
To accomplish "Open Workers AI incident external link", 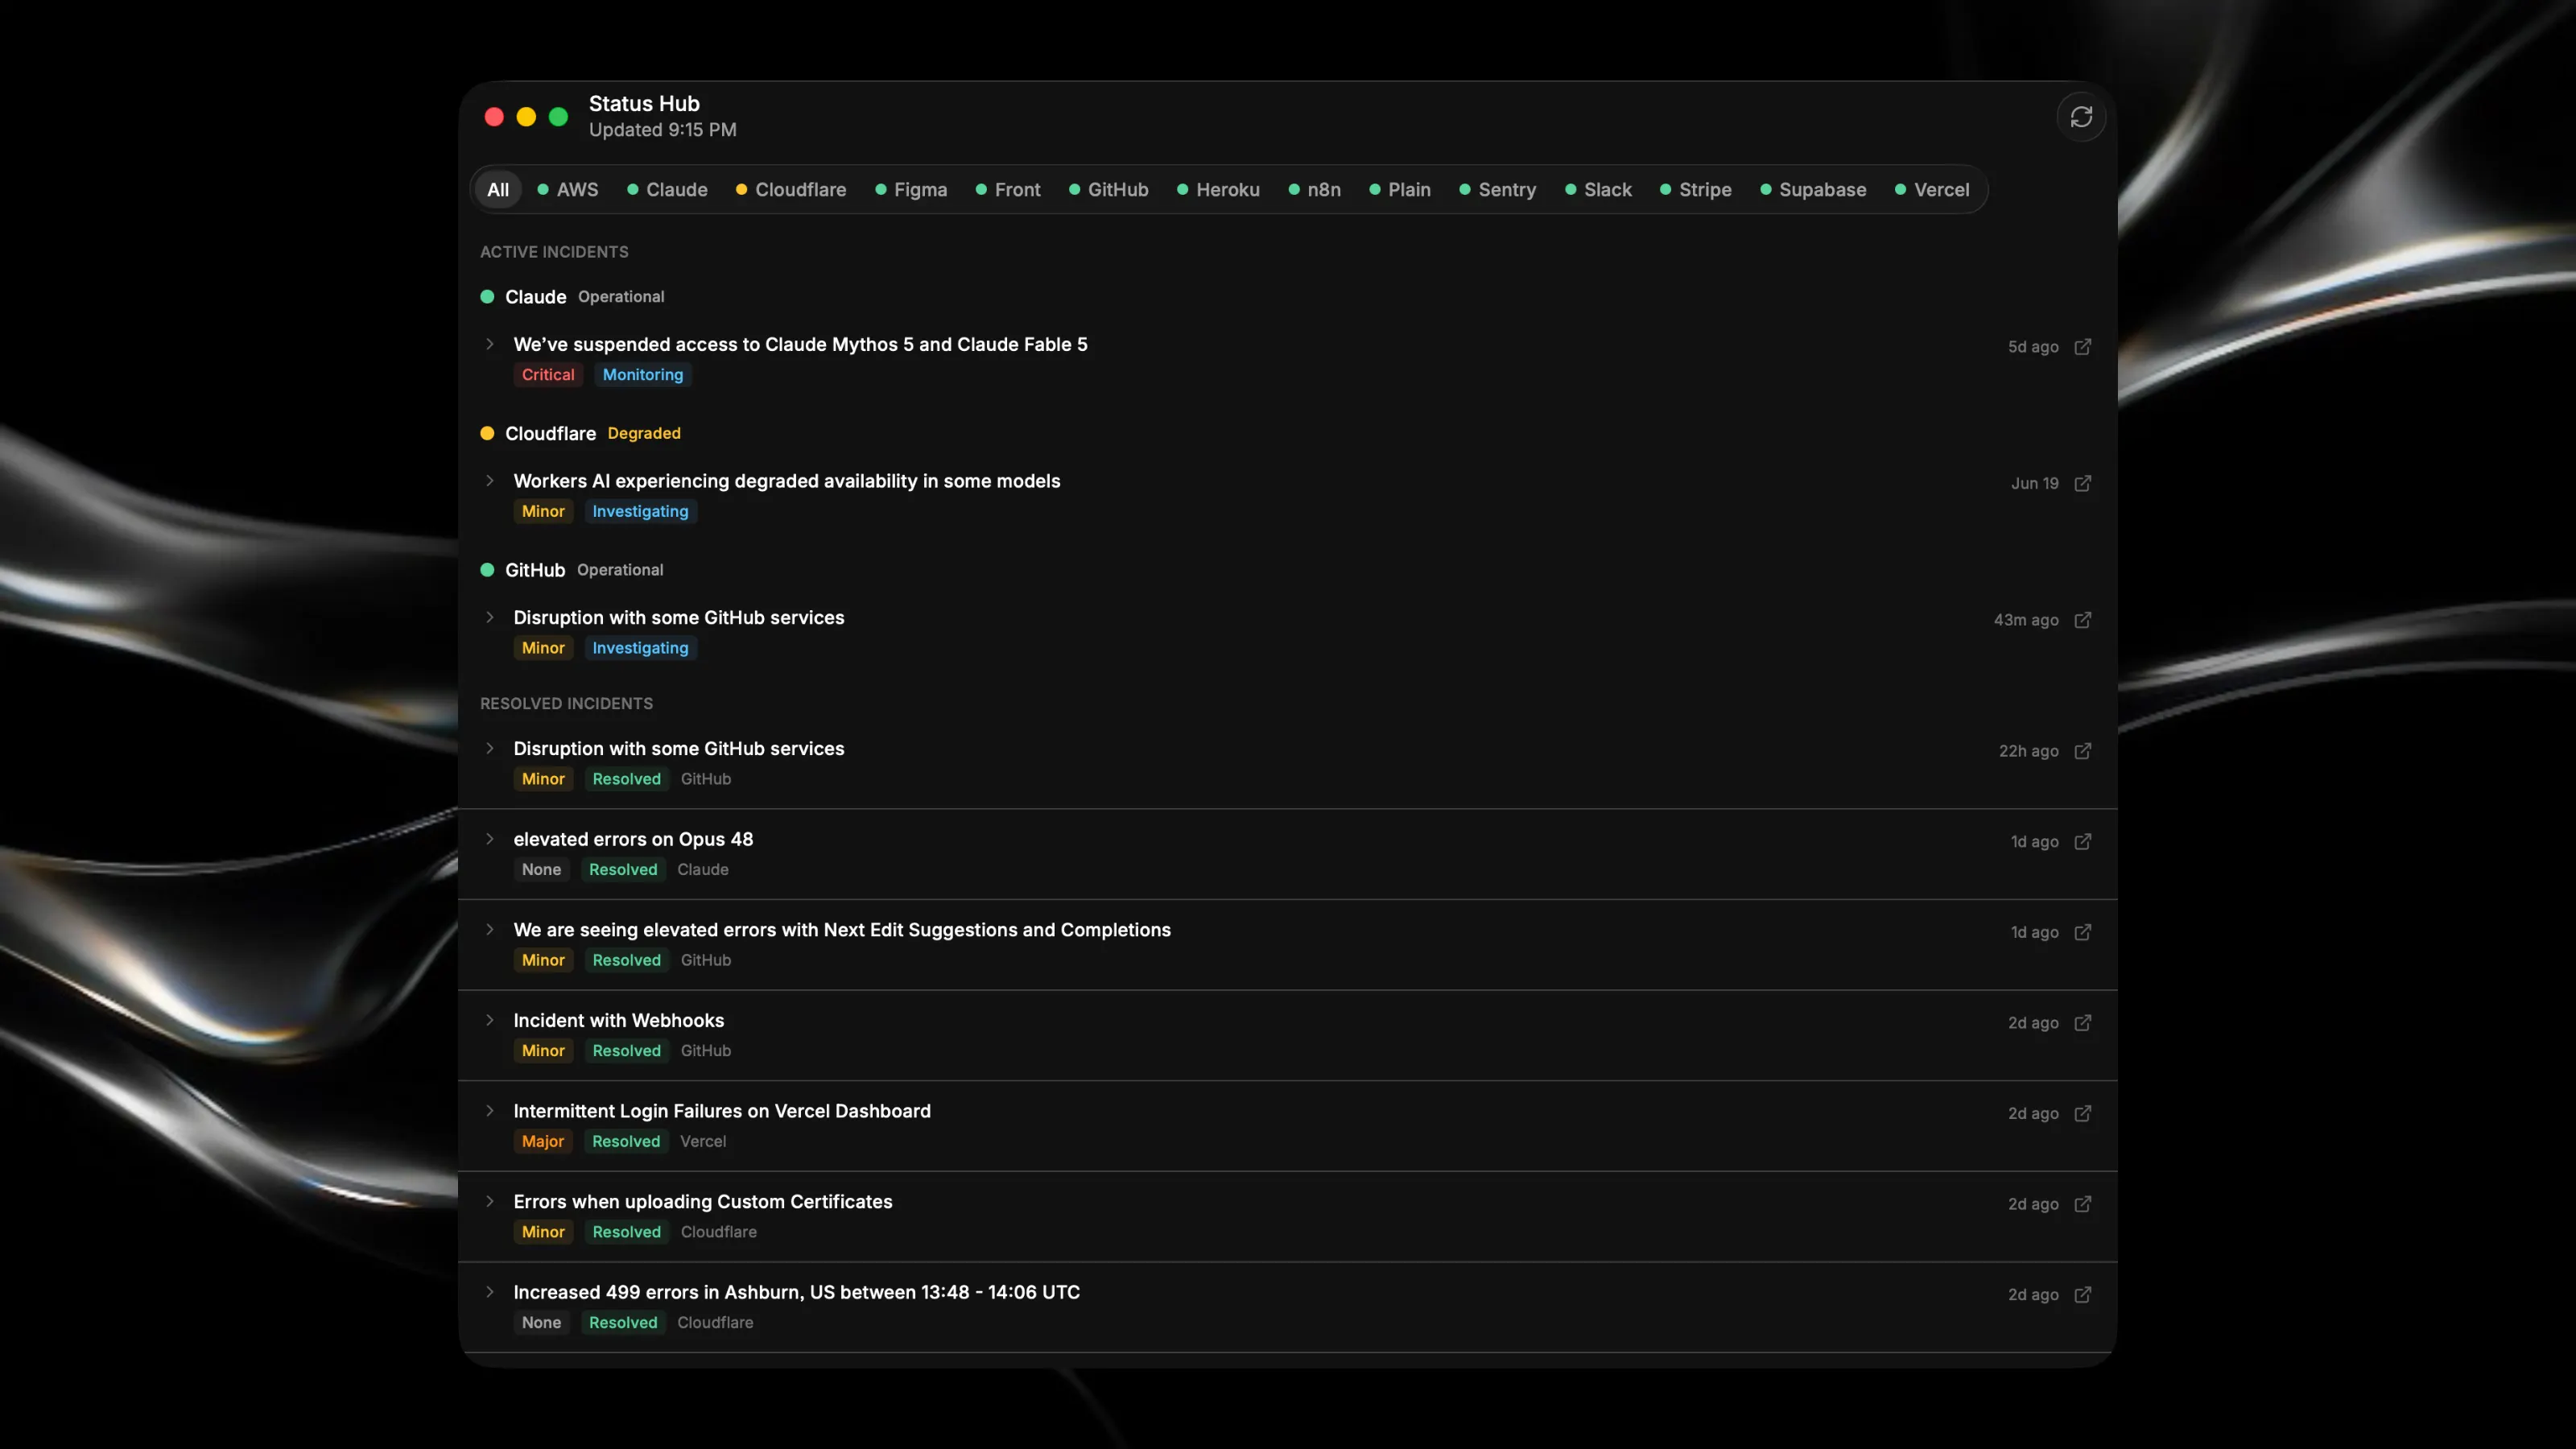I will point(2082,483).
